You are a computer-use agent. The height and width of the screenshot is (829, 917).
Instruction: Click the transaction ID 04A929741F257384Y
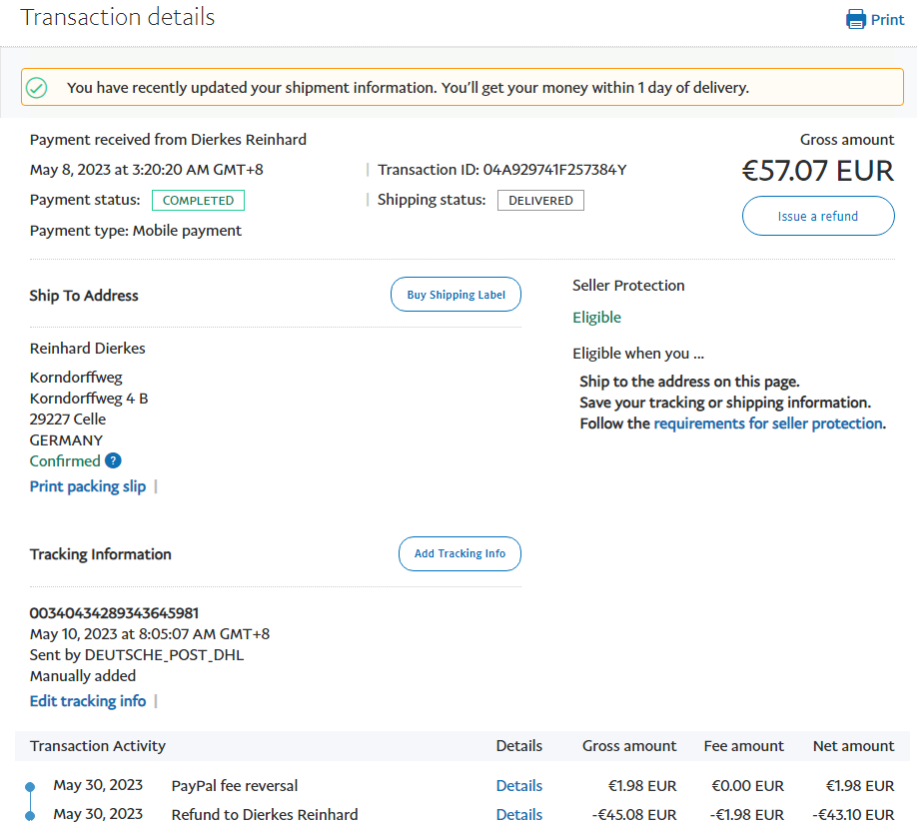click(x=555, y=170)
